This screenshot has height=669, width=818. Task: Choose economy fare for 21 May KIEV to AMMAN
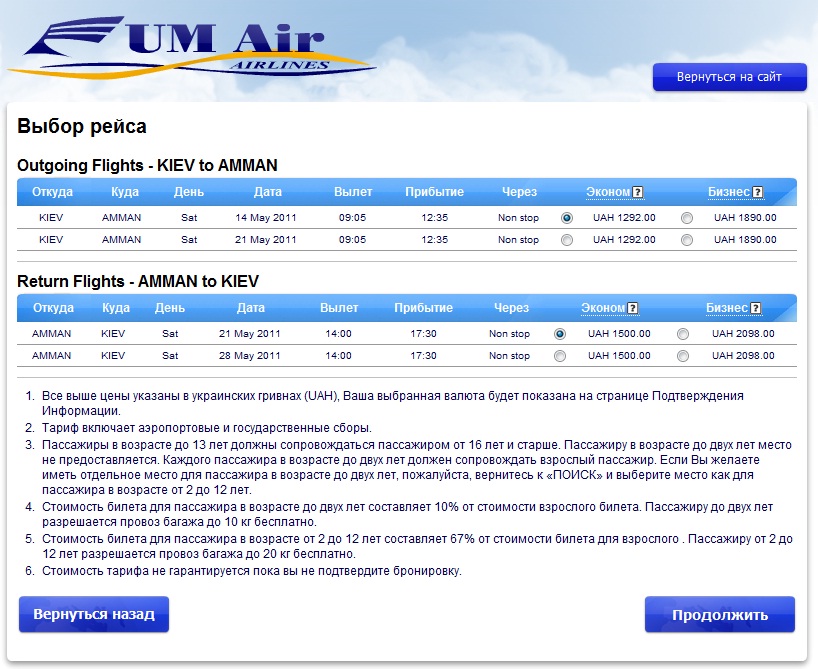pos(567,240)
